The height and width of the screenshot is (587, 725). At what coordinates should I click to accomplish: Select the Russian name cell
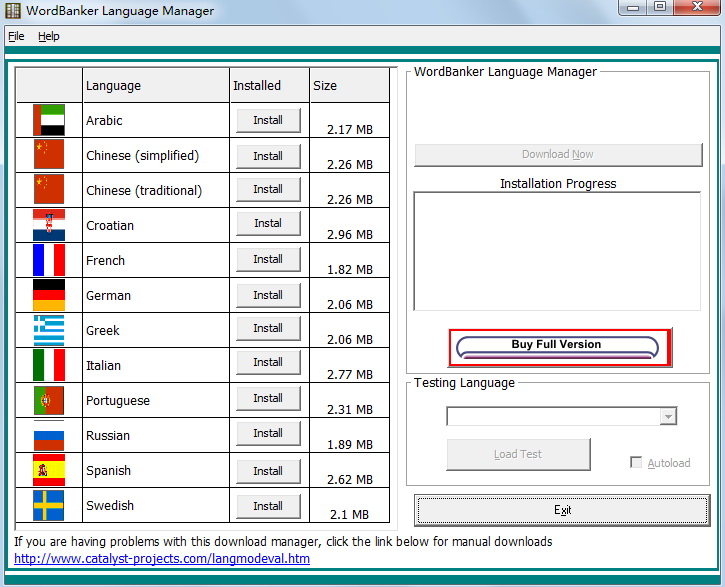click(x=156, y=435)
